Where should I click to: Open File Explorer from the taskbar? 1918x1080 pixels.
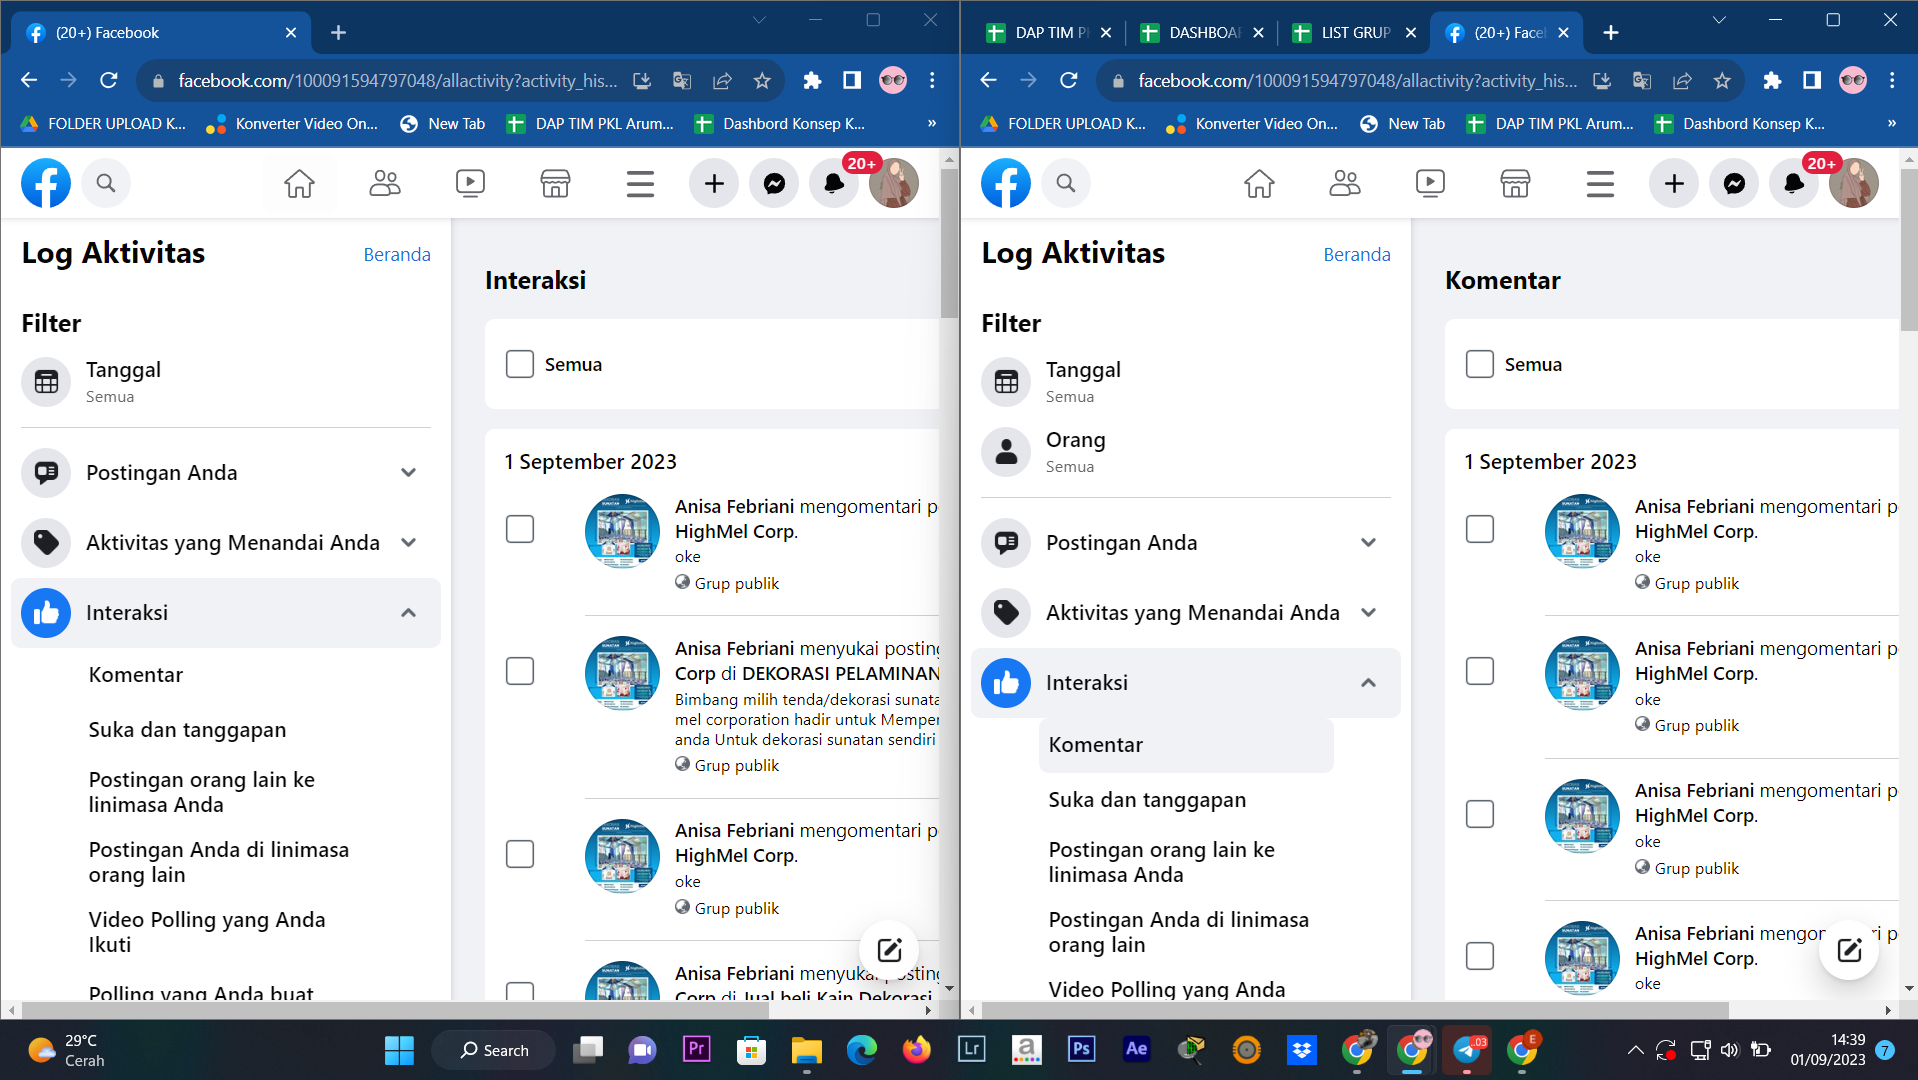[x=806, y=1050]
